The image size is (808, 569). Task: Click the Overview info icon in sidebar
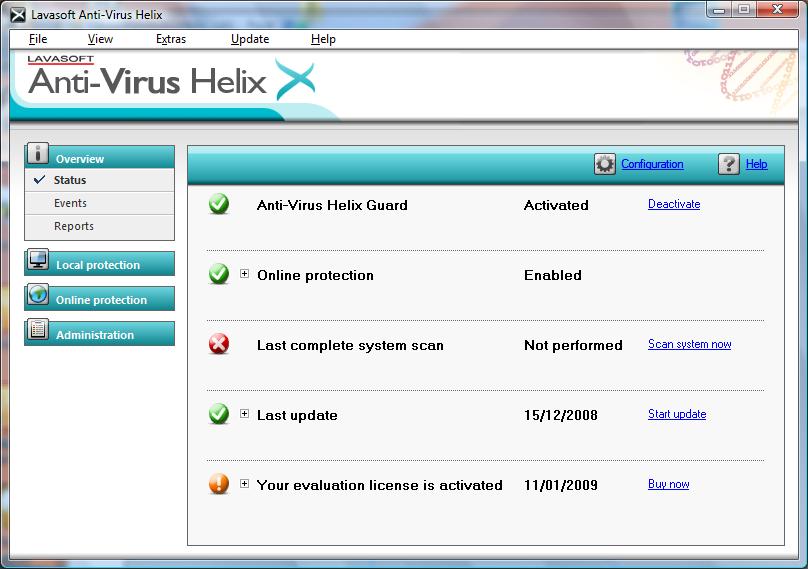38,154
